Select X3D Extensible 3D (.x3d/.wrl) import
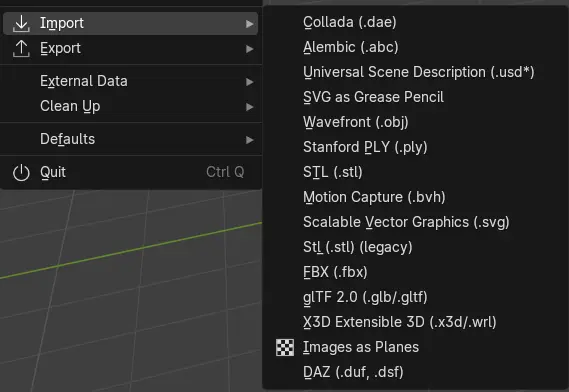569x392 pixels. tap(416, 323)
